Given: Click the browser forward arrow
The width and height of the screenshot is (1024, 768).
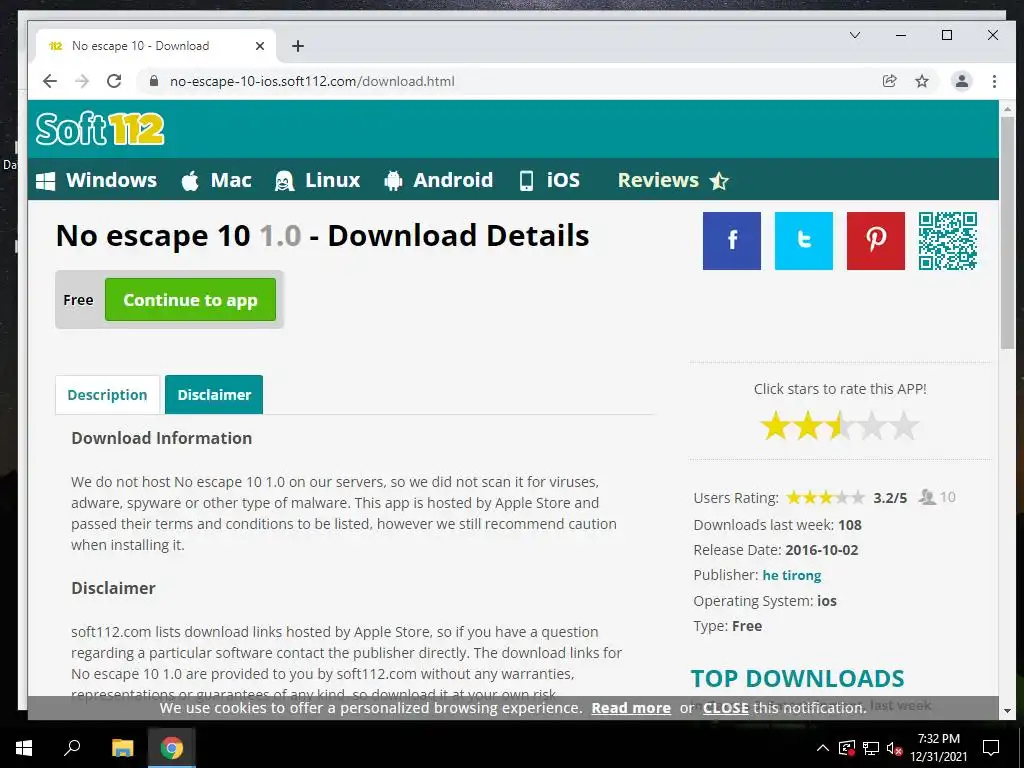Looking at the screenshot, I should [82, 81].
